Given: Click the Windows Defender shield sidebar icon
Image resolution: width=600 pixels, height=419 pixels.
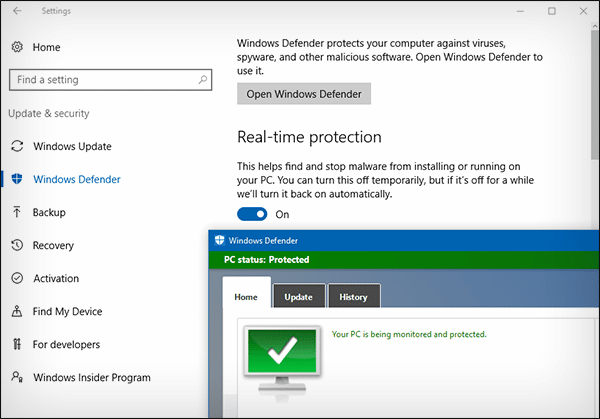Looking at the screenshot, I should 16,180.
